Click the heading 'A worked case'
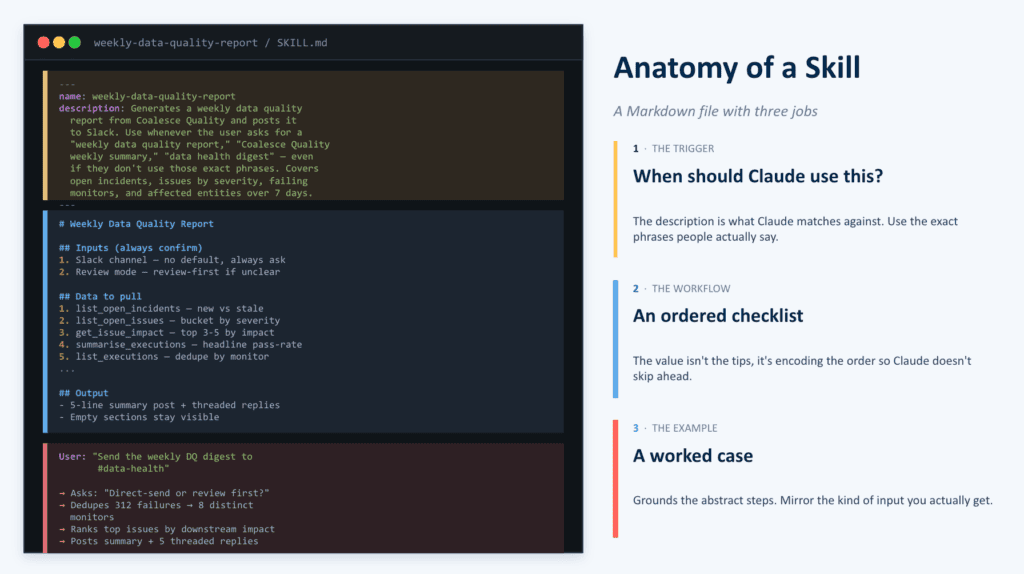Image resolution: width=1024 pixels, height=574 pixels. [692, 456]
